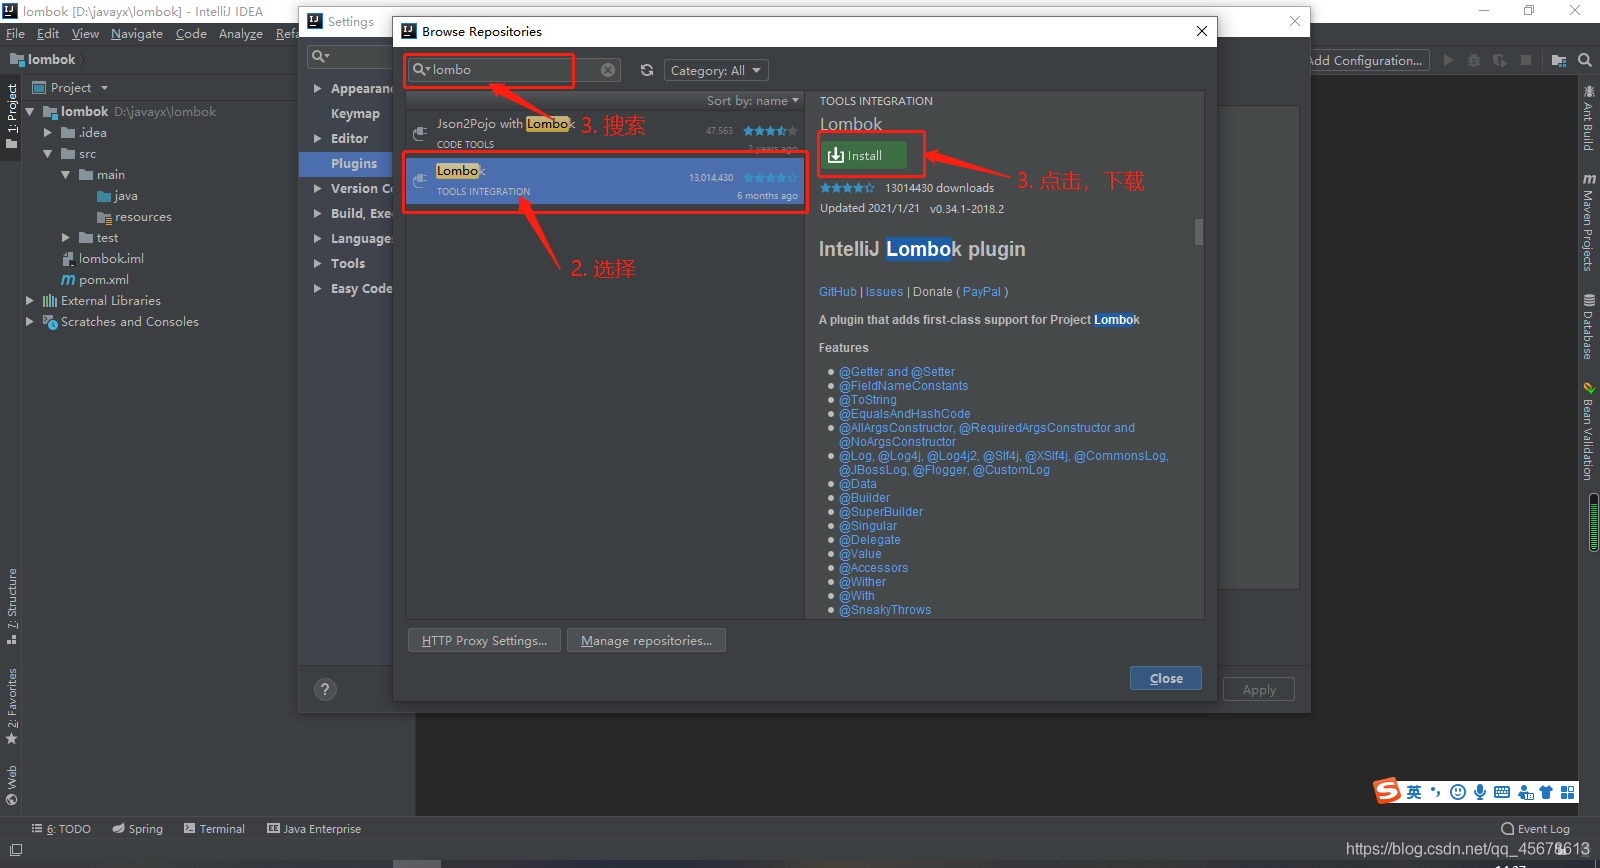Click the Stop icon in IDE toolbar

(x=1526, y=60)
